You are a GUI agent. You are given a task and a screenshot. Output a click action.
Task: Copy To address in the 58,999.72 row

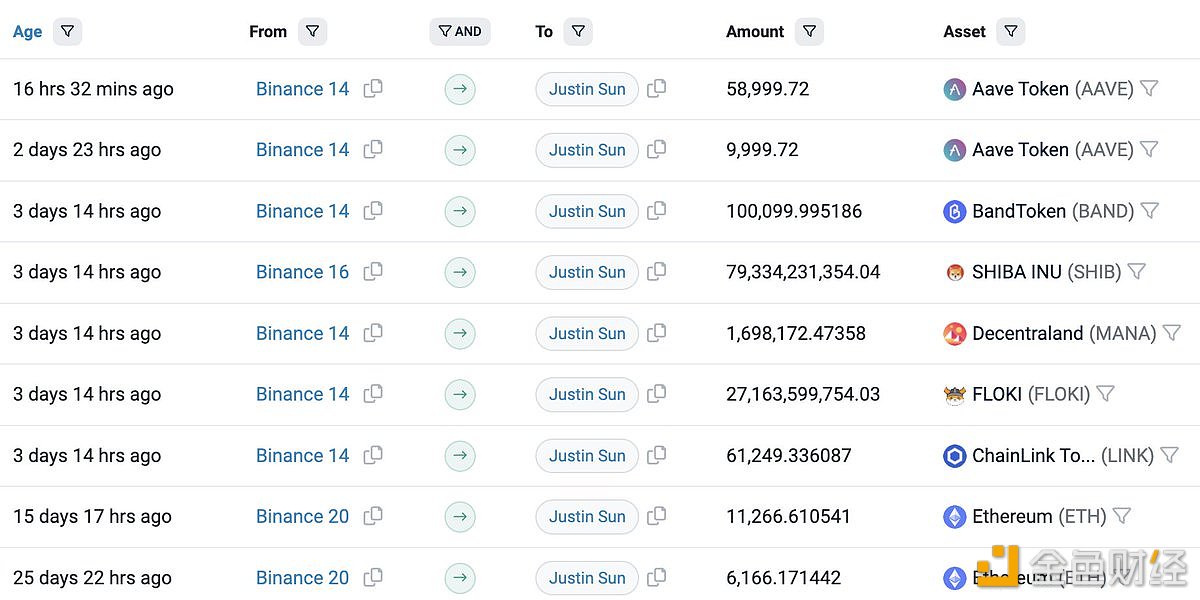click(x=657, y=89)
